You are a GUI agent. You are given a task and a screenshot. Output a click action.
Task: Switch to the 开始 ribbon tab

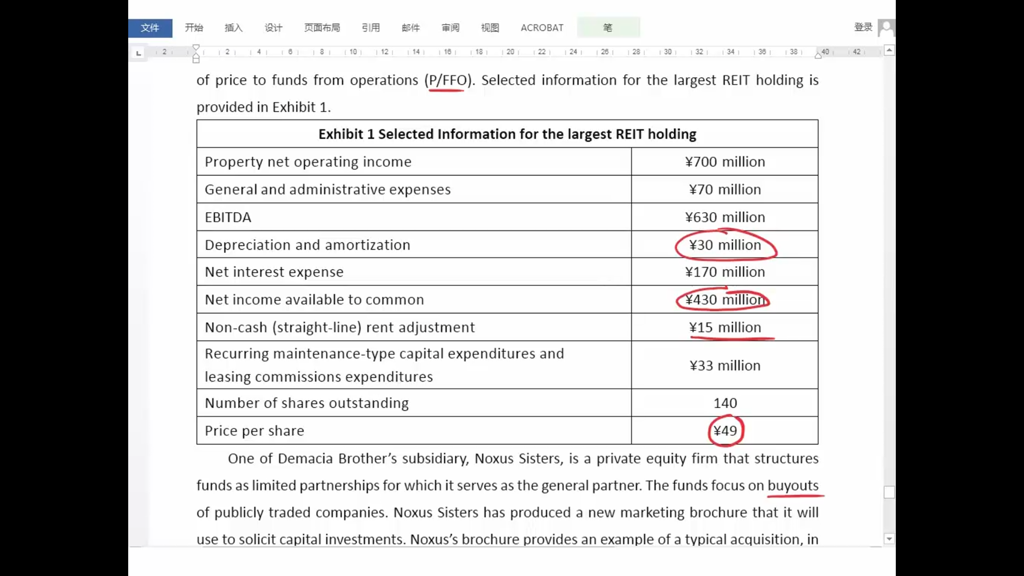tap(194, 27)
